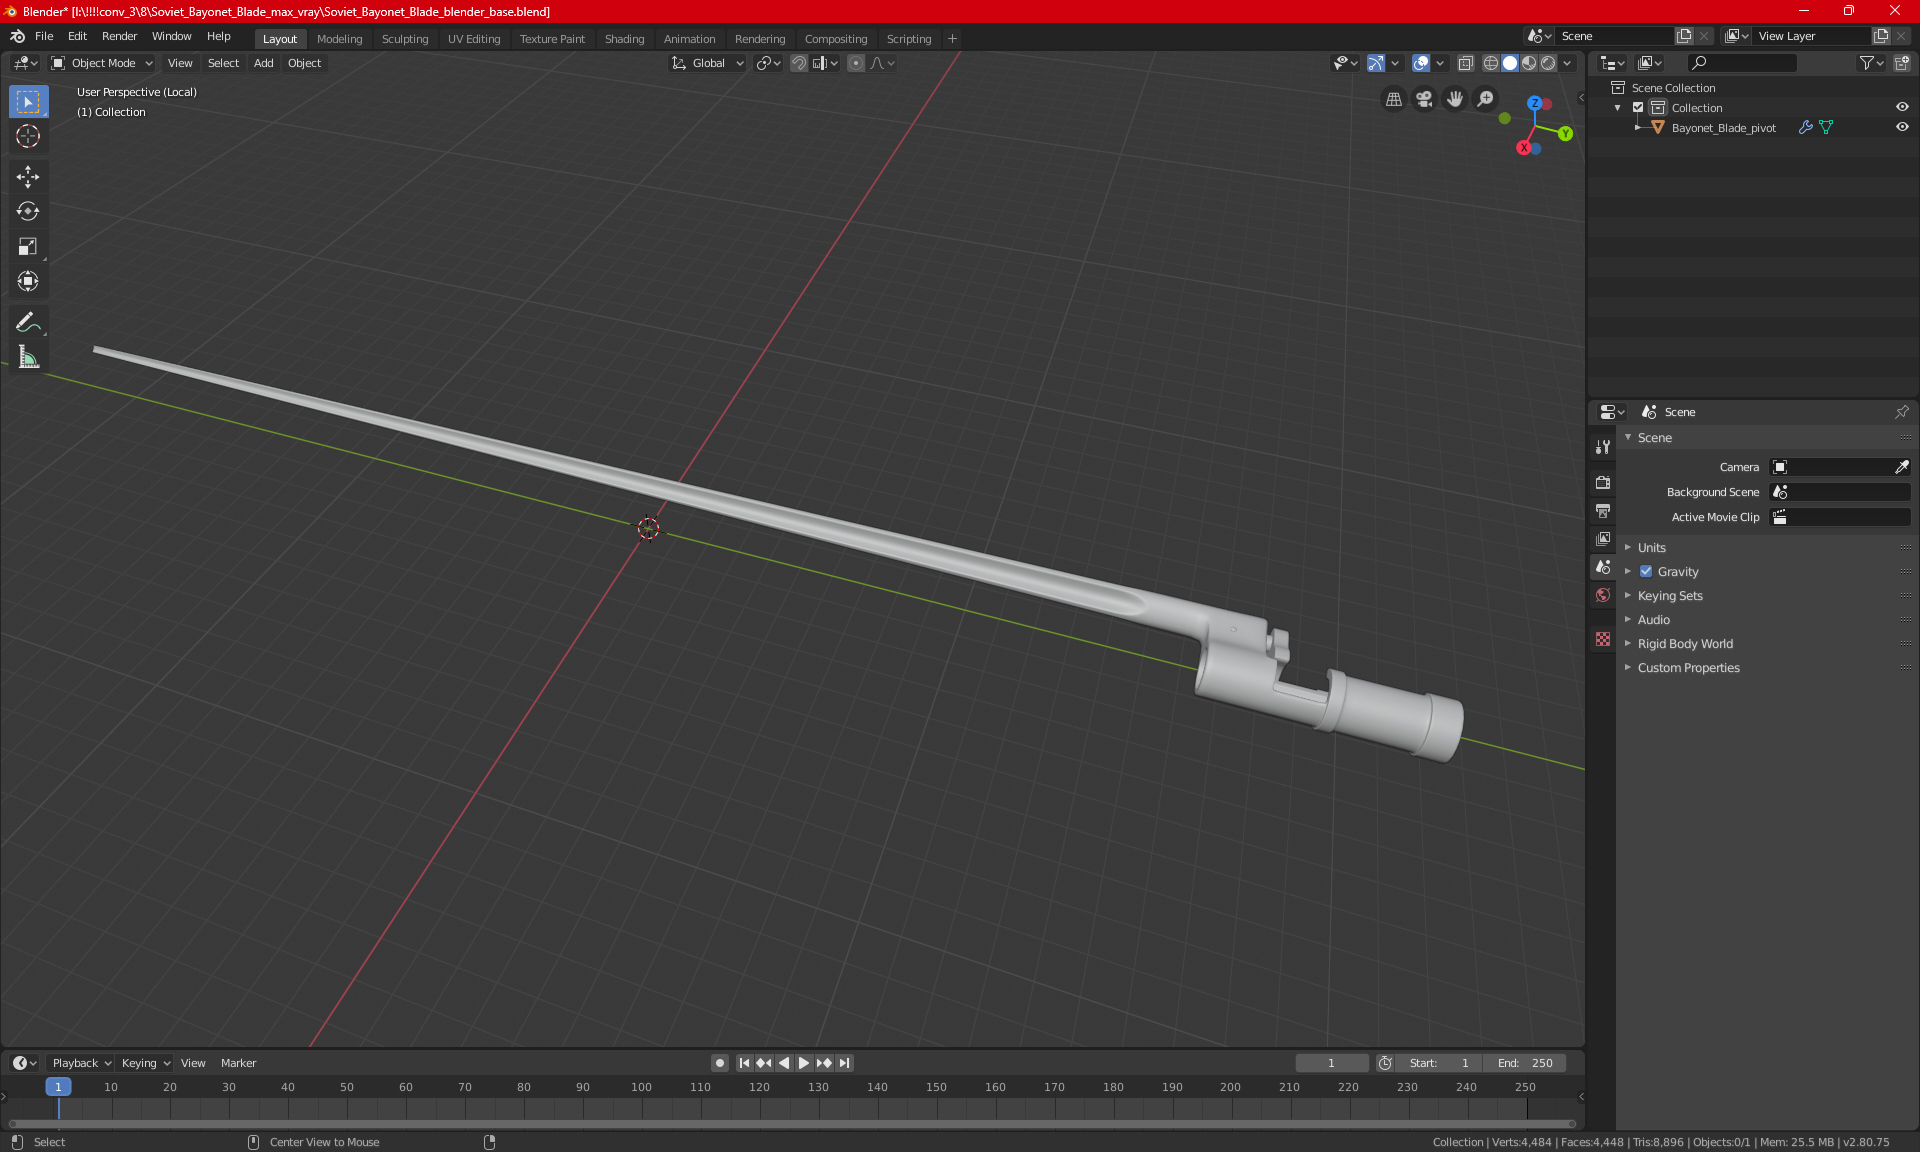The image size is (1920, 1152).
Task: Open the outliner filter dropdown
Action: (1871, 63)
